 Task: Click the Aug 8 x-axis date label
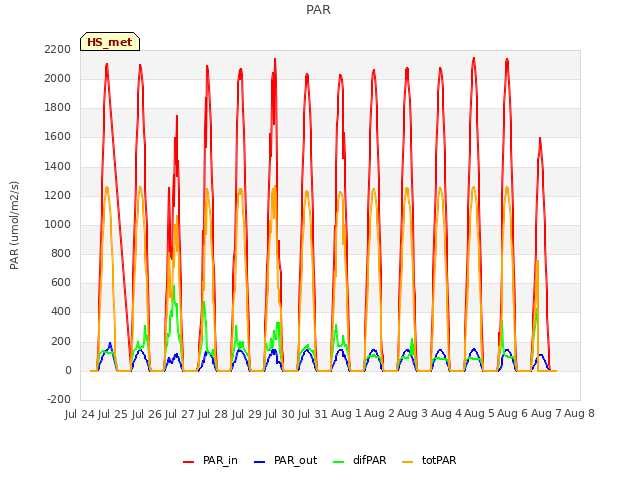pyautogui.click(x=579, y=414)
